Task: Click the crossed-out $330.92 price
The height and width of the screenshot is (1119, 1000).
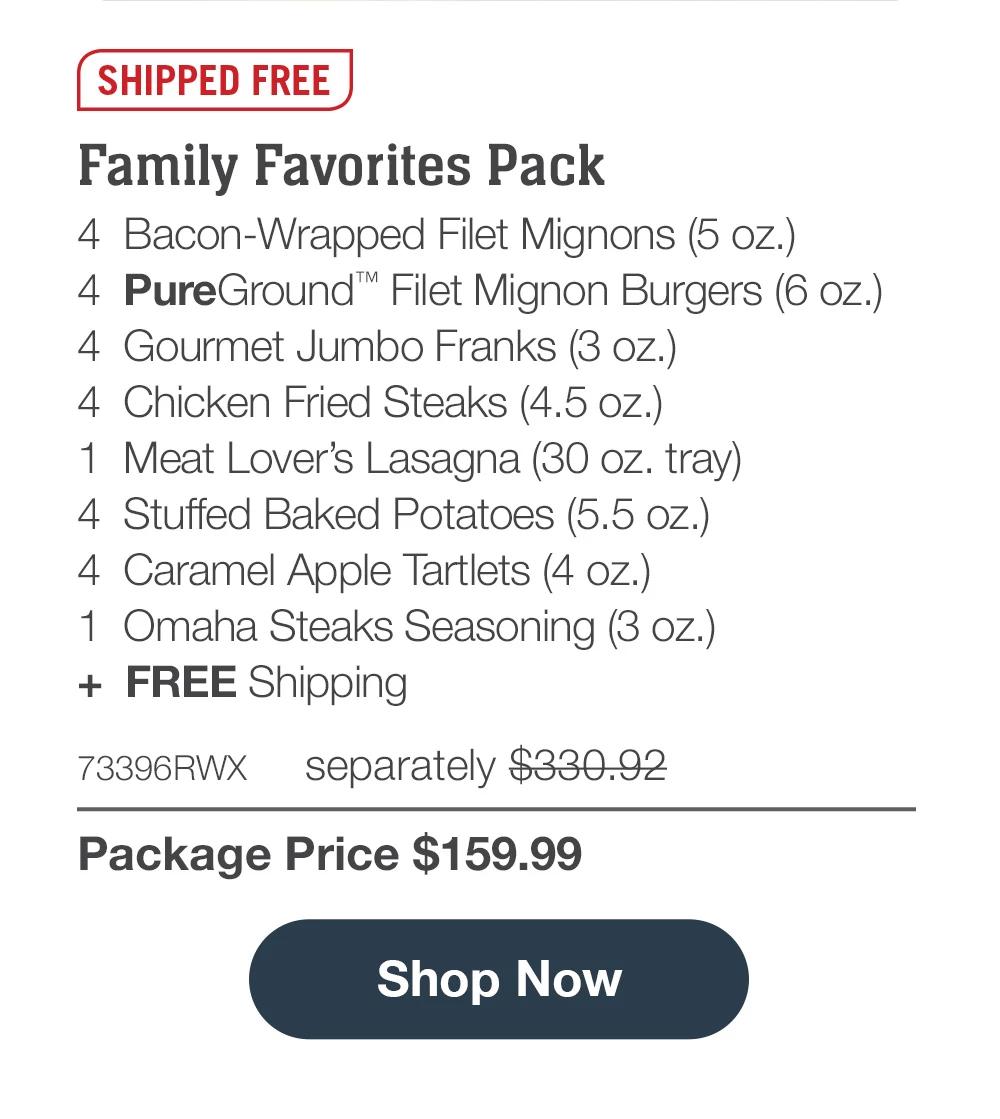Action: (590, 765)
